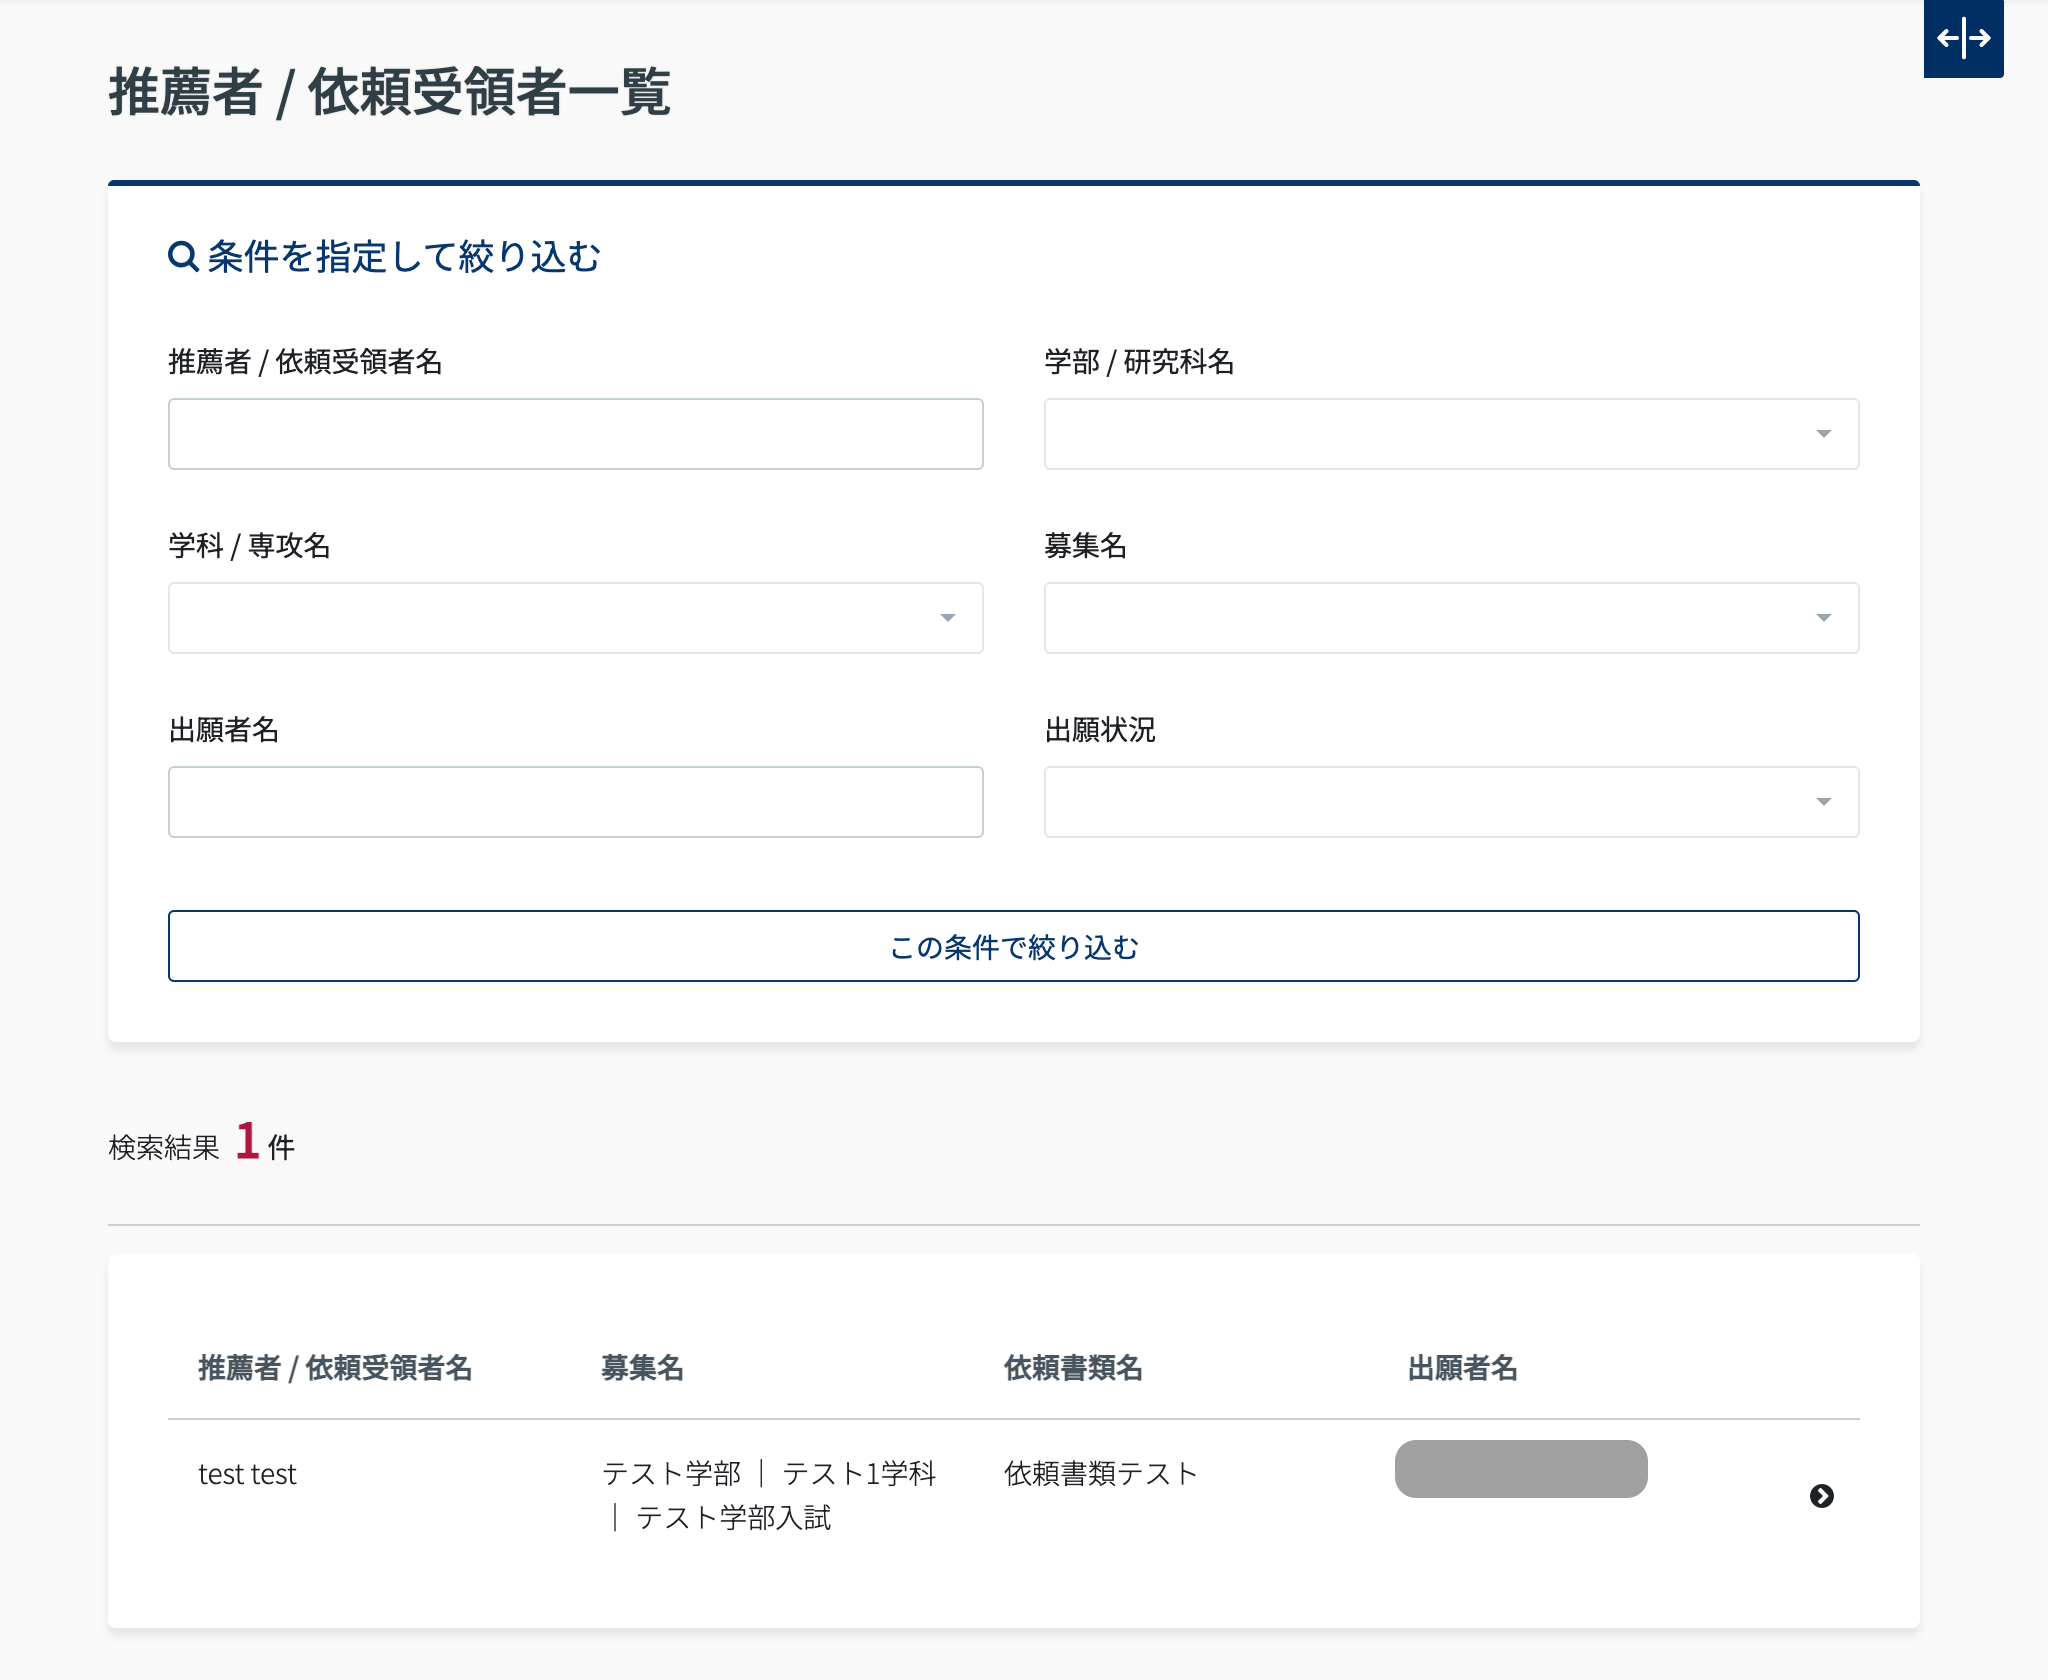Click caret of 出願状況 select box
The width and height of the screenshot is (2048, 1680).
1823,802
